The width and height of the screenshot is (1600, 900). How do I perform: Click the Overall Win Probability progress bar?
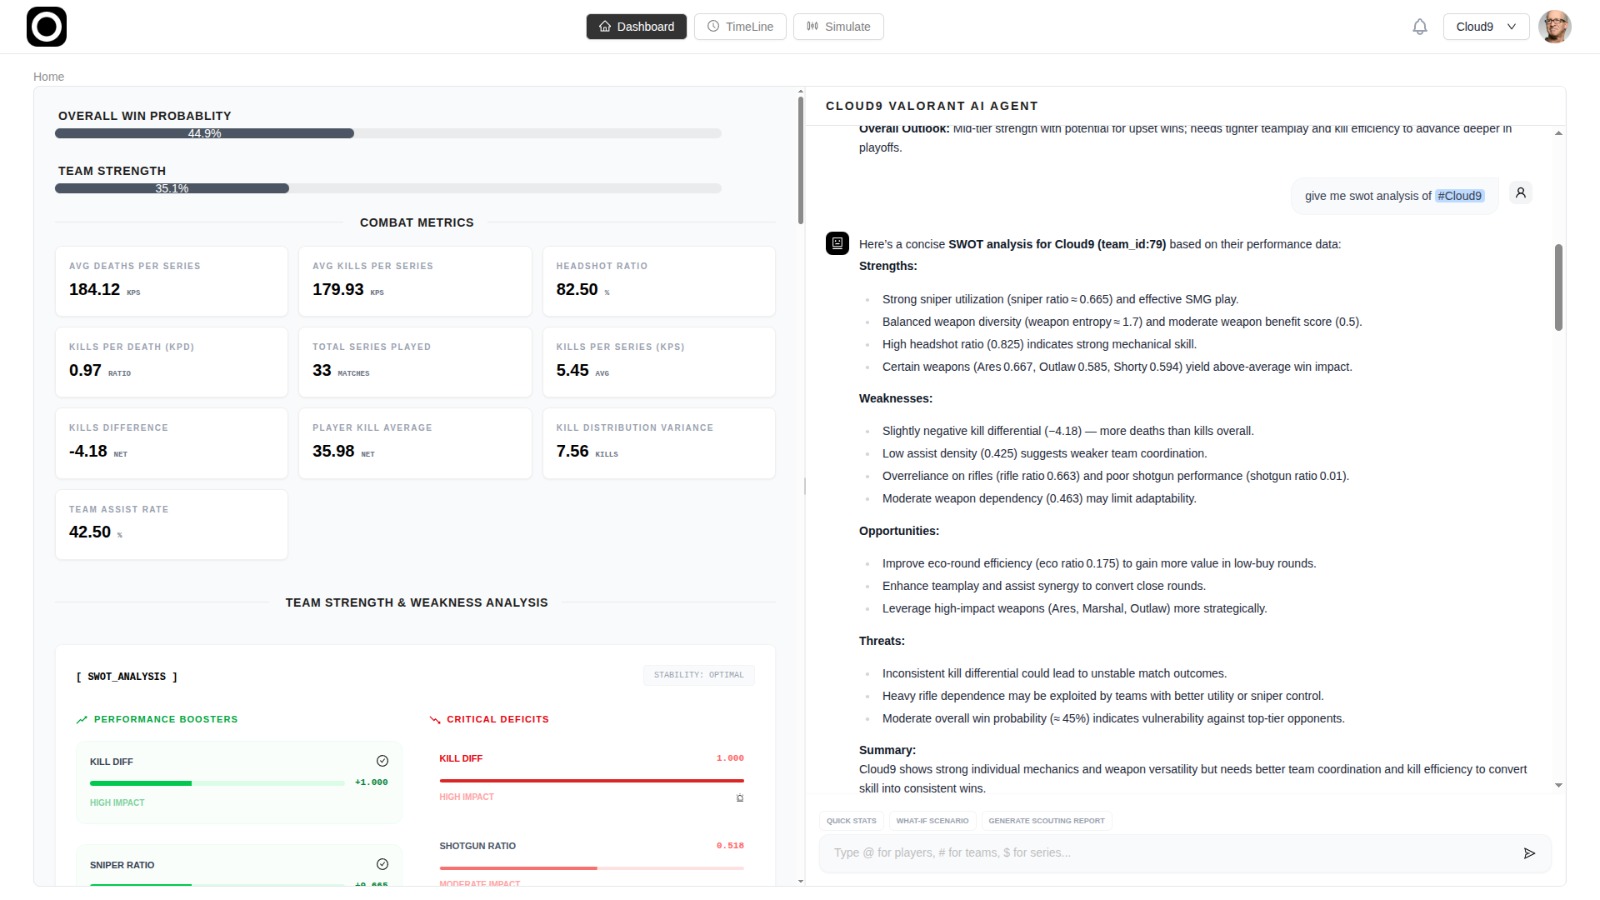click(388, 134)
